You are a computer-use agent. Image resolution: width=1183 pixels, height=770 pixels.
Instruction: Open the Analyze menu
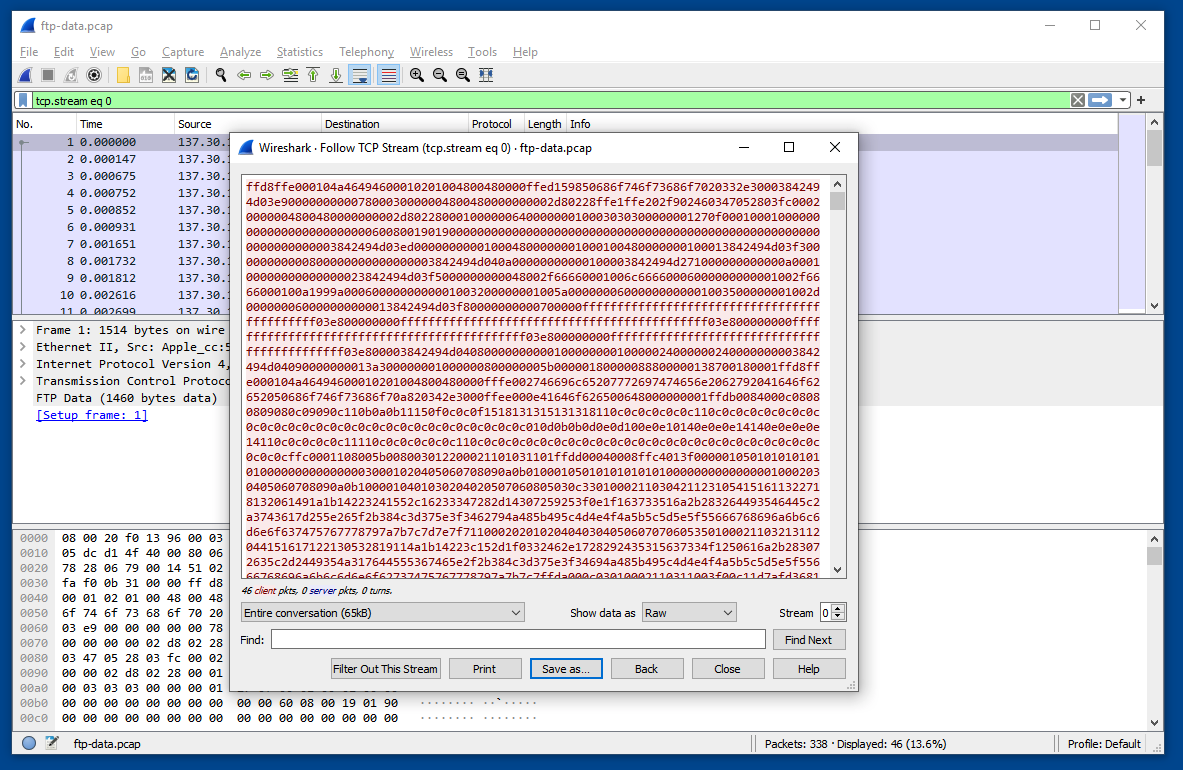point(240,52)
